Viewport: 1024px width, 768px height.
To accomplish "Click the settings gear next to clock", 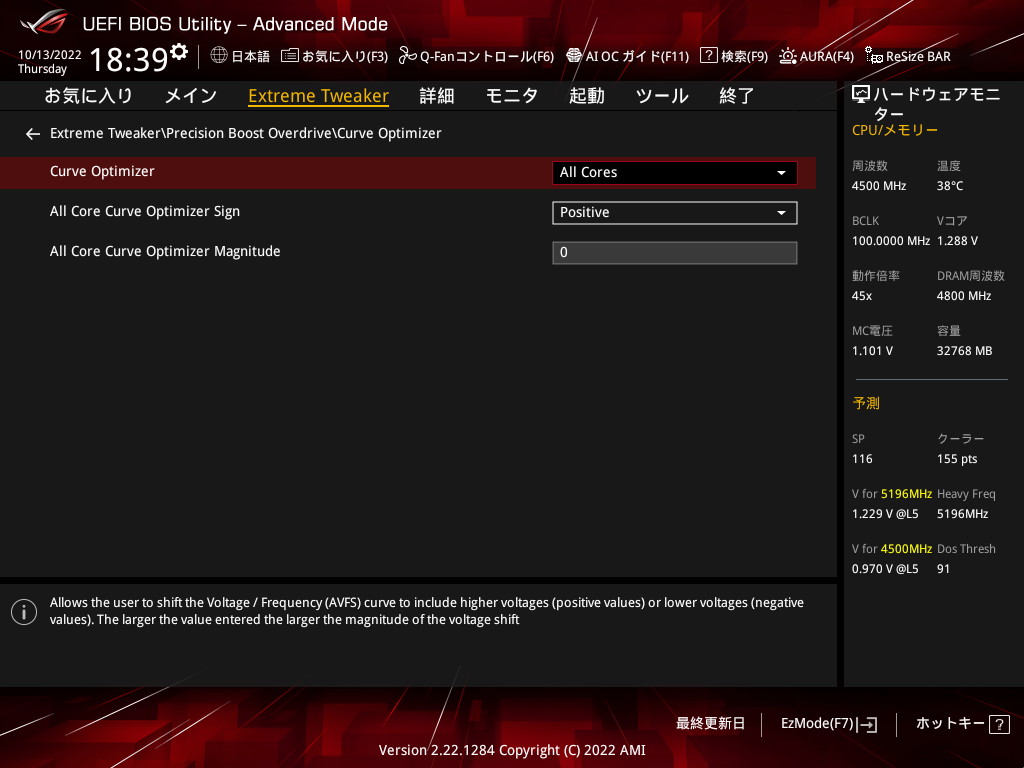I will coord(179,51).
